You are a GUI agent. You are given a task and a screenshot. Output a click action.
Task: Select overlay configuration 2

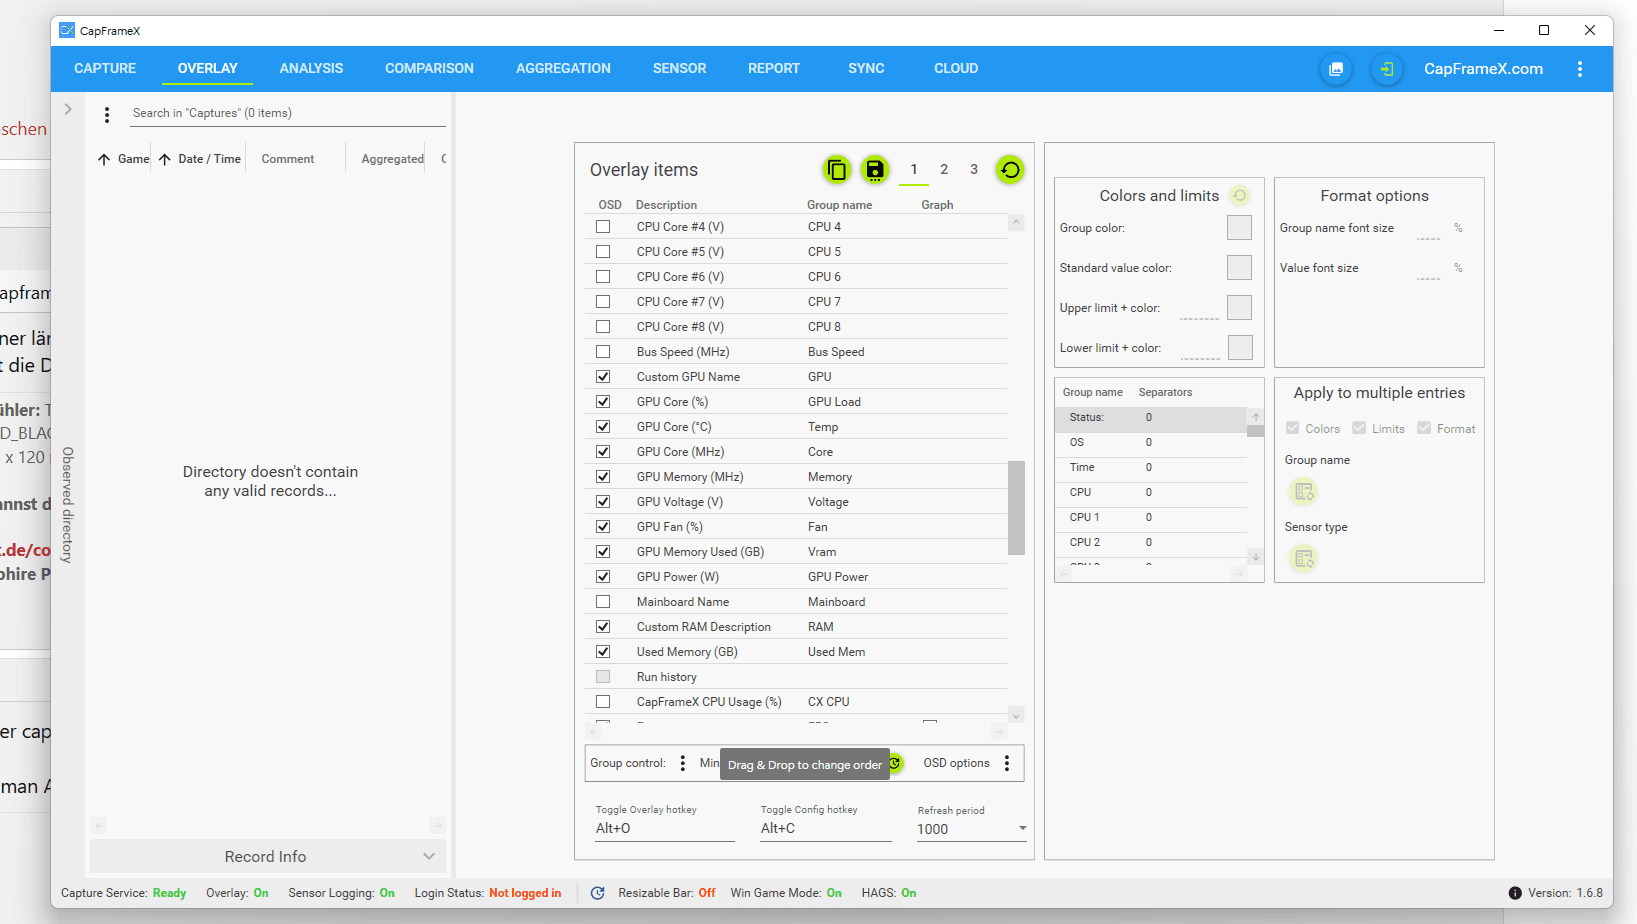(944, 170)
